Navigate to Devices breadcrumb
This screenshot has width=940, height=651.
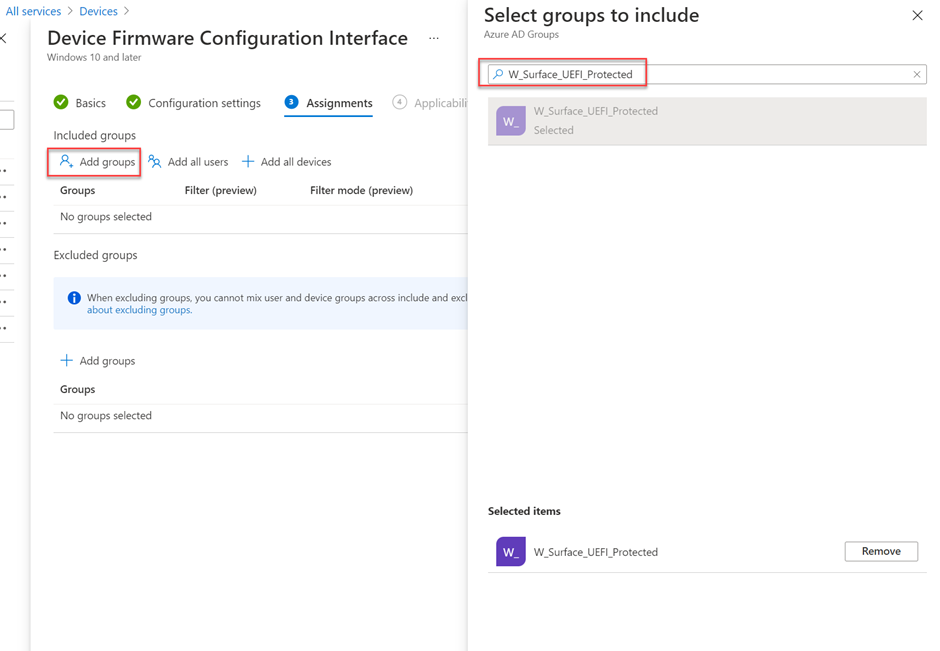point(98,11)
